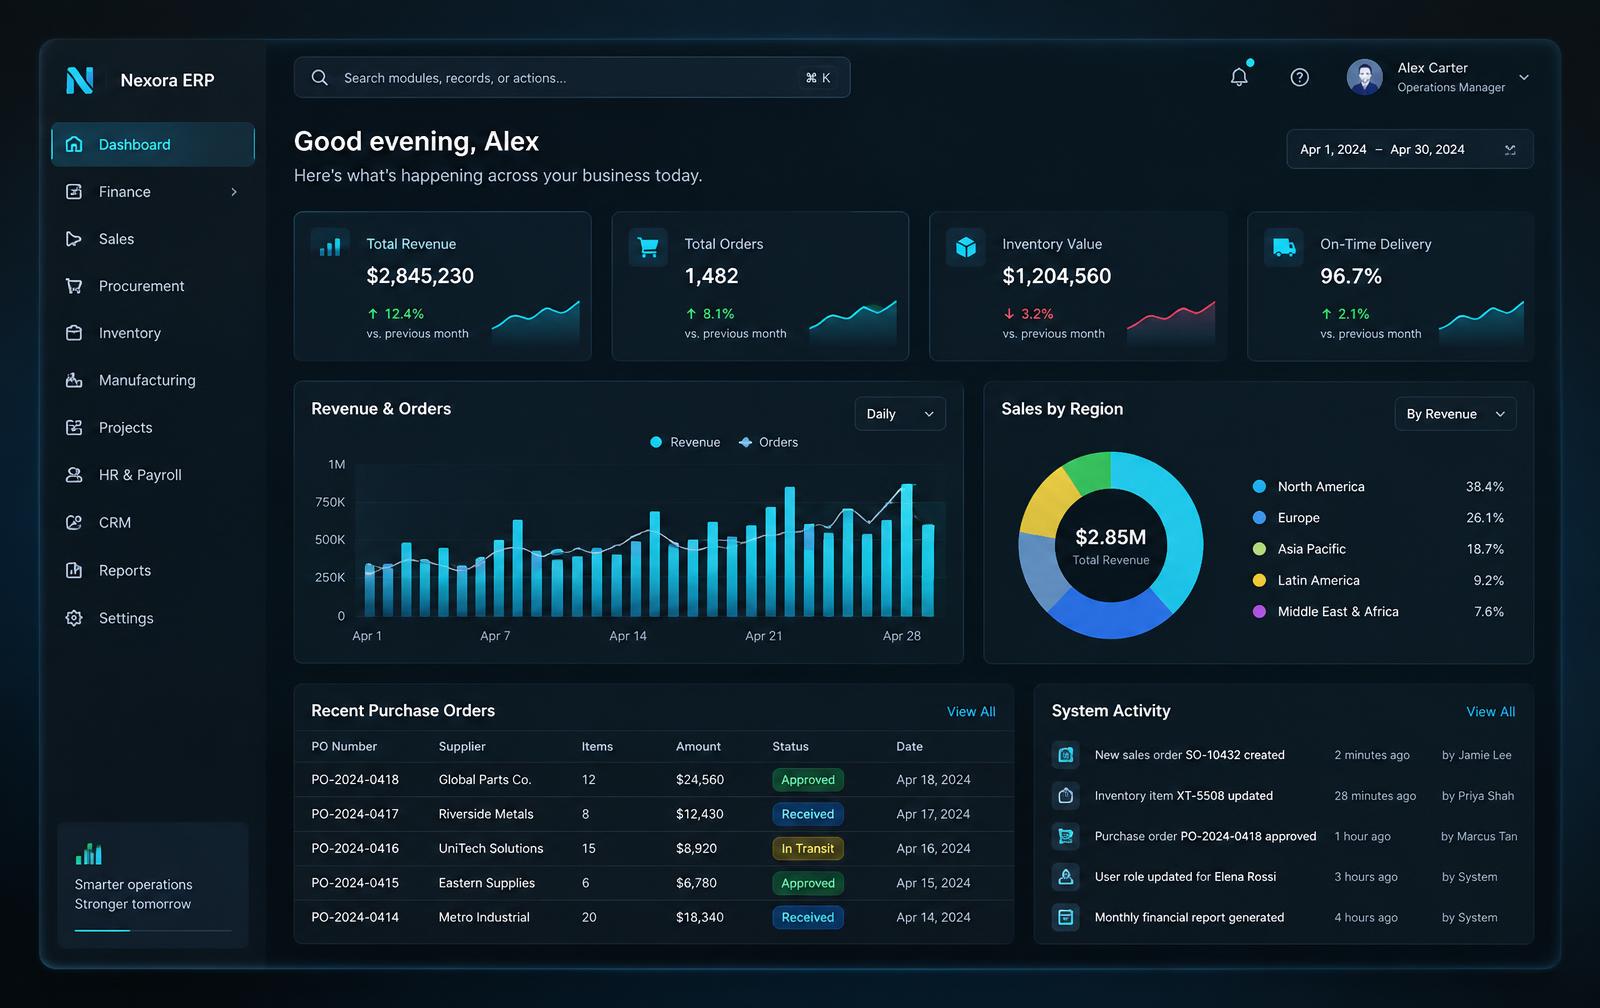Click the chart icon in the promo card
Viewport: 1600px width, 1008px height.
[x=89, y=854]
